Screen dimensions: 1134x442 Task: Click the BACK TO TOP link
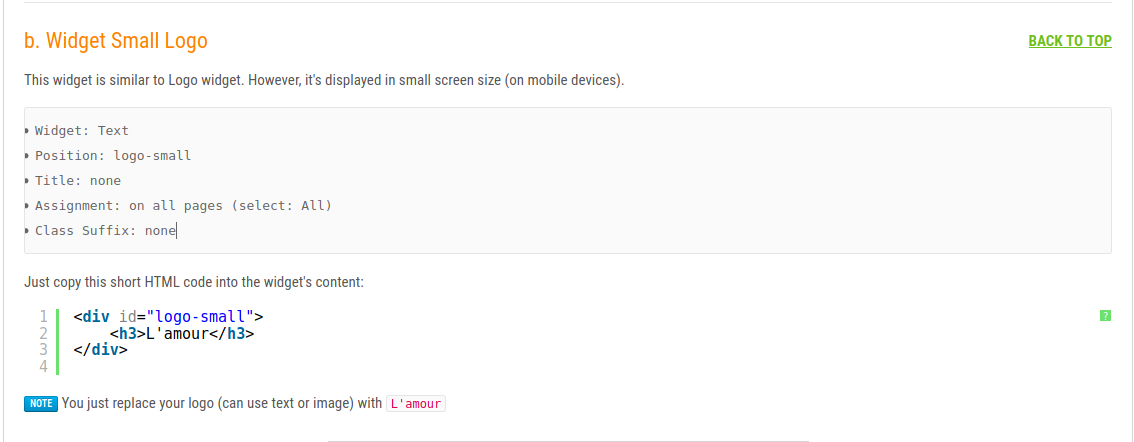click(1069, 41)
